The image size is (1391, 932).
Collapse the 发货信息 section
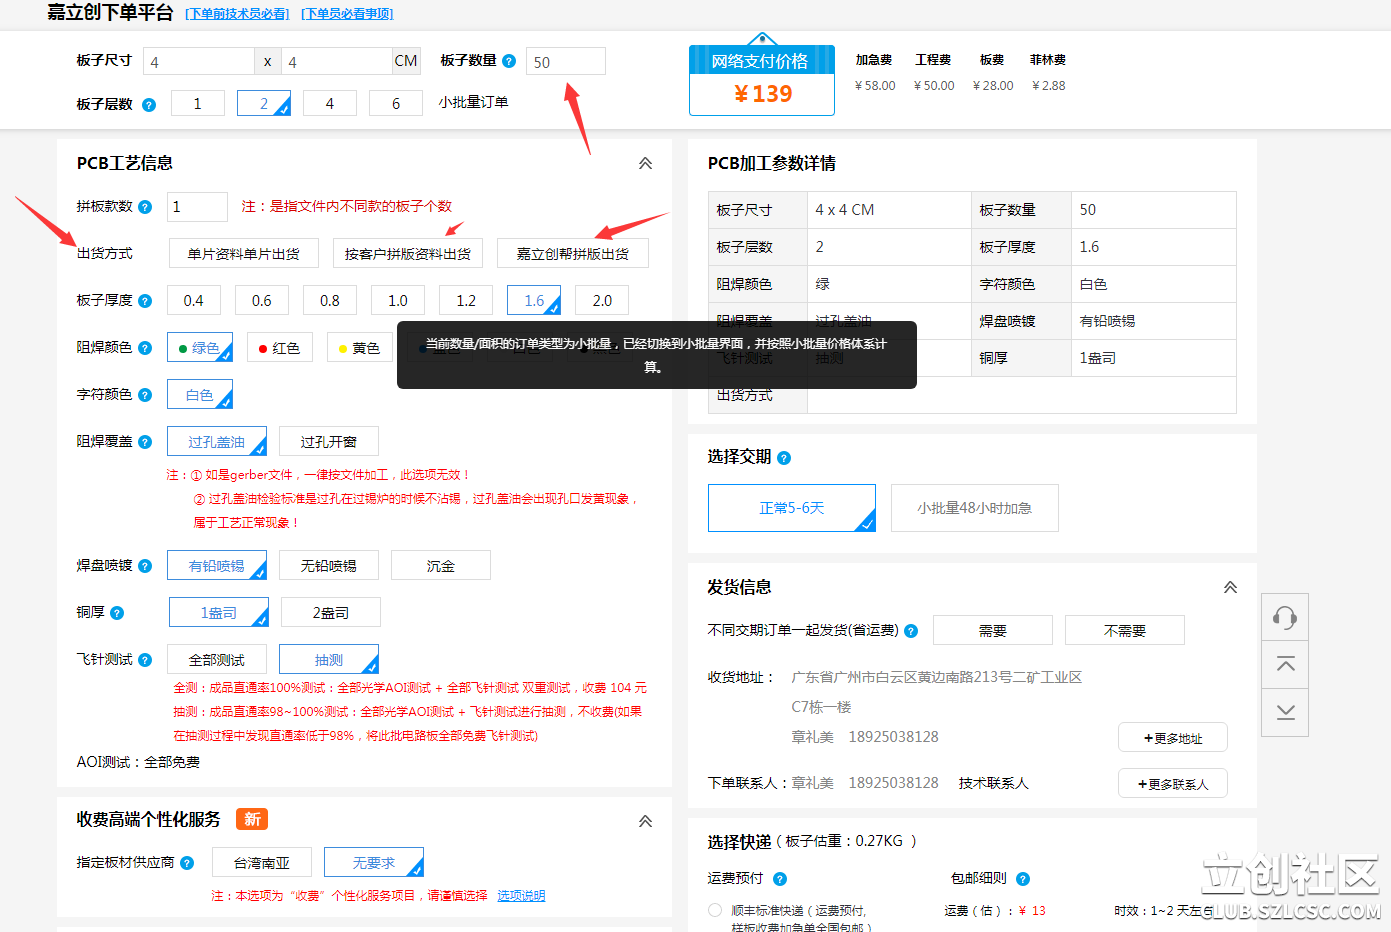coord(1230,587)
